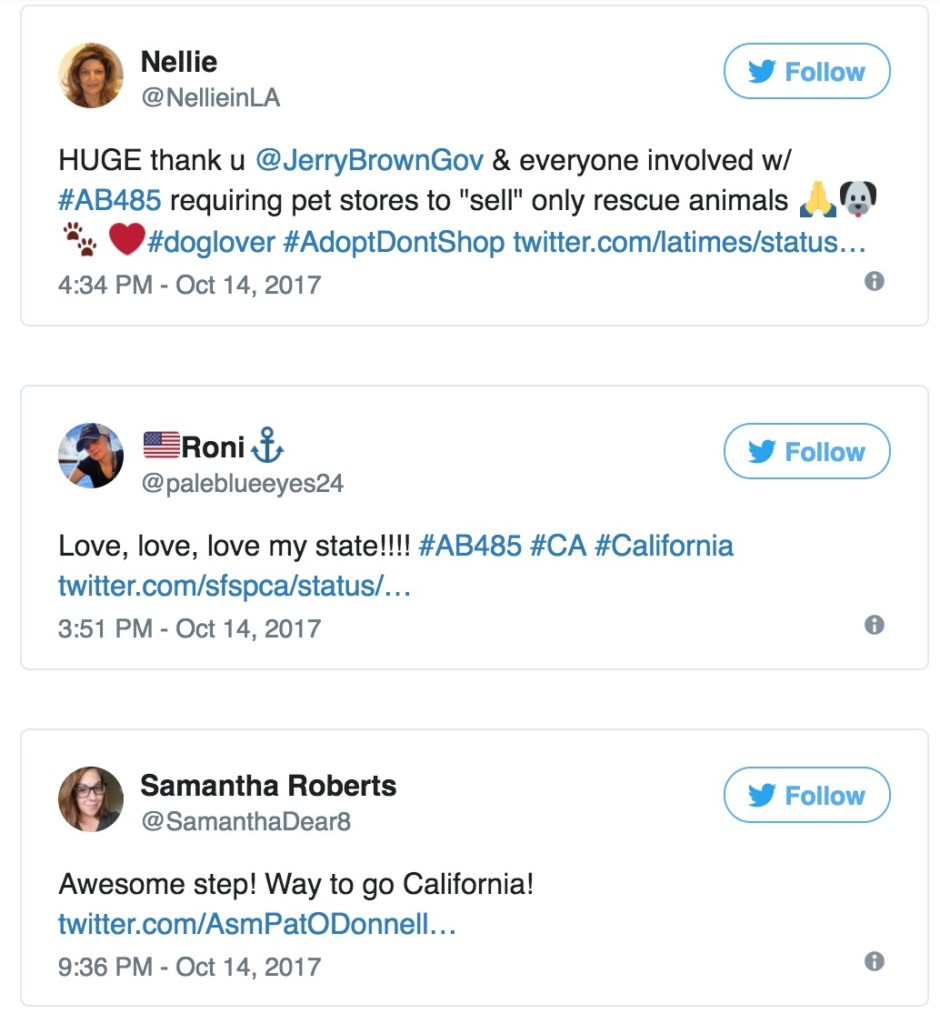Follow Samantha Roberts
Viewport: 940px width, 1024px height.
click(806, 796)
